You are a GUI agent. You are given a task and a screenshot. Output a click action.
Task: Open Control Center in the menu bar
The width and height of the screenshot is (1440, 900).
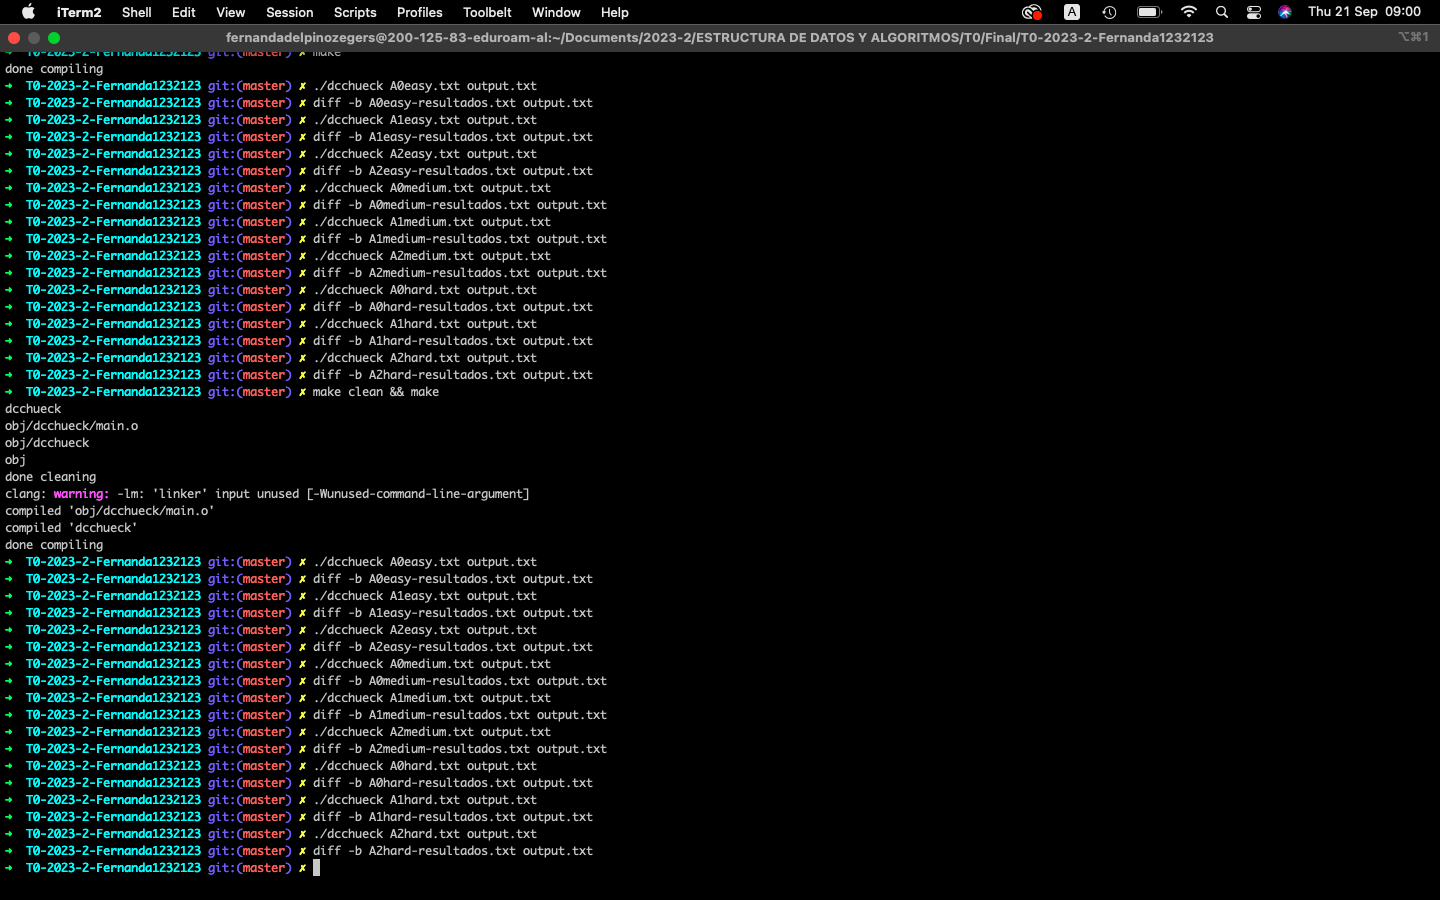[1253, 12]
